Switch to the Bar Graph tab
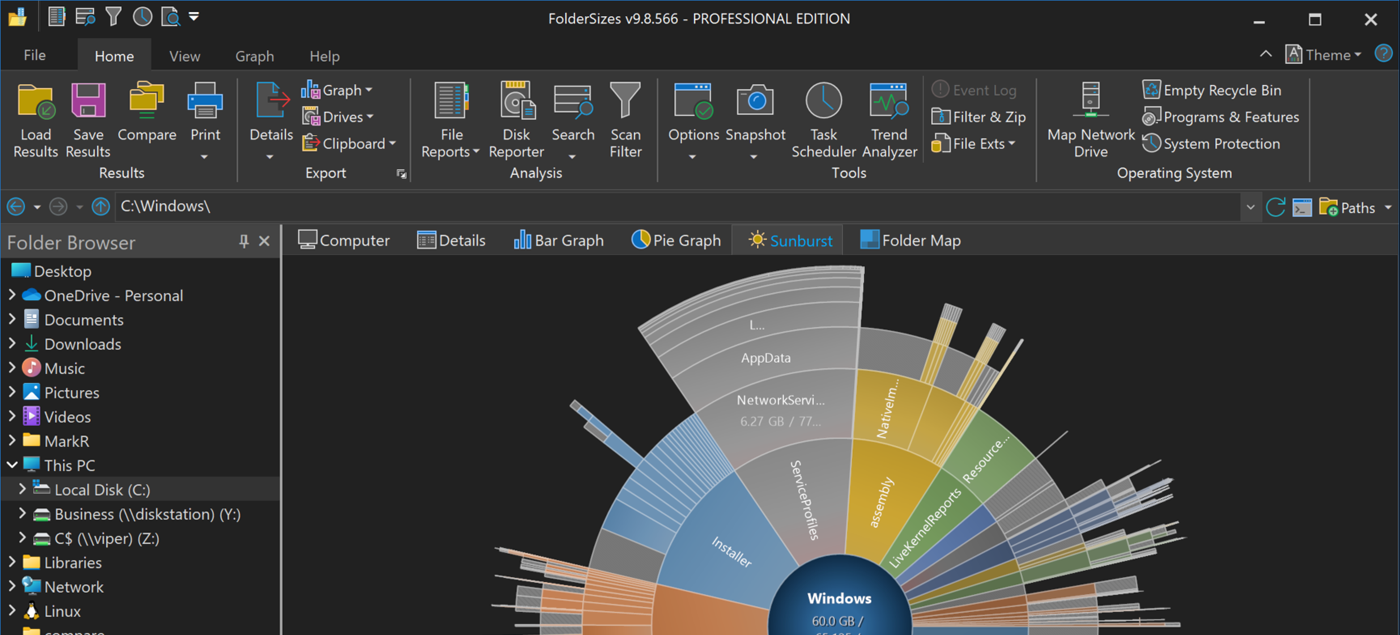Screen dimensions: 1400x635 [559, 240]
